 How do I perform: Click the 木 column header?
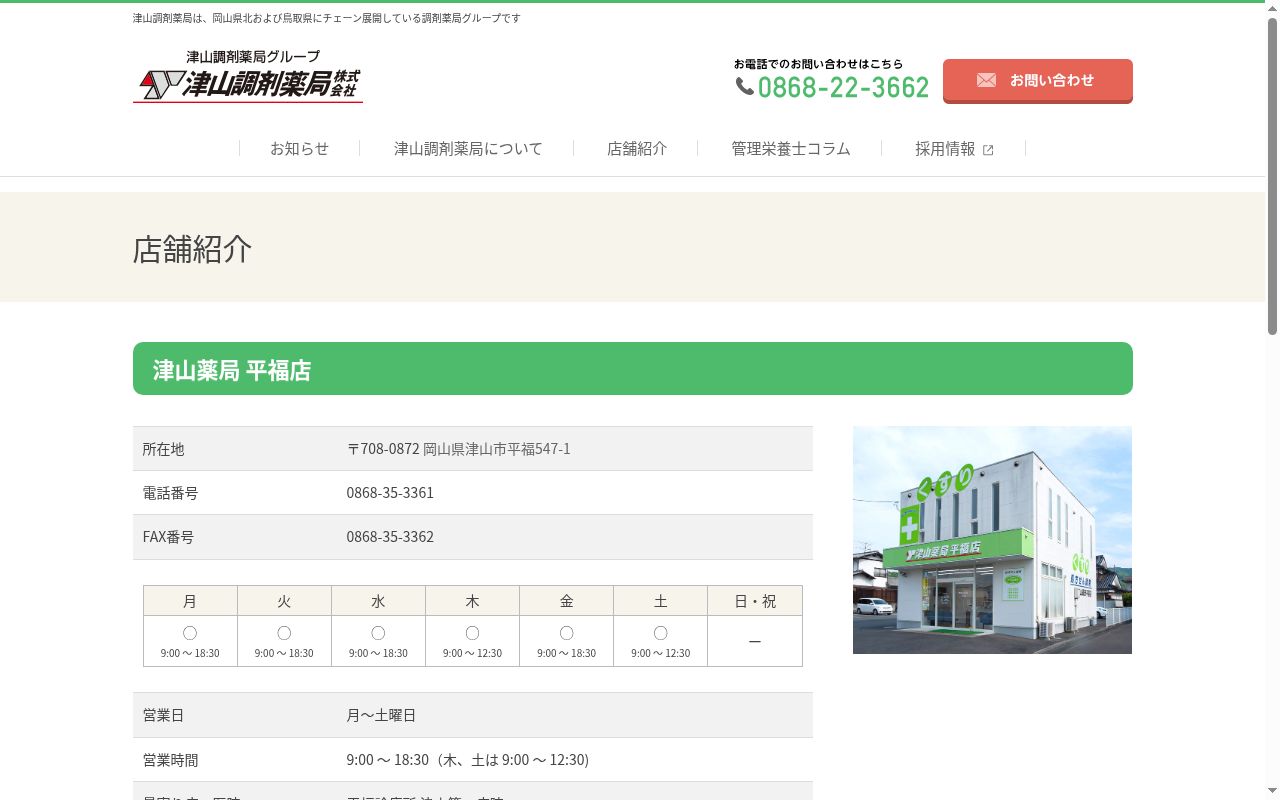(472, 601)
